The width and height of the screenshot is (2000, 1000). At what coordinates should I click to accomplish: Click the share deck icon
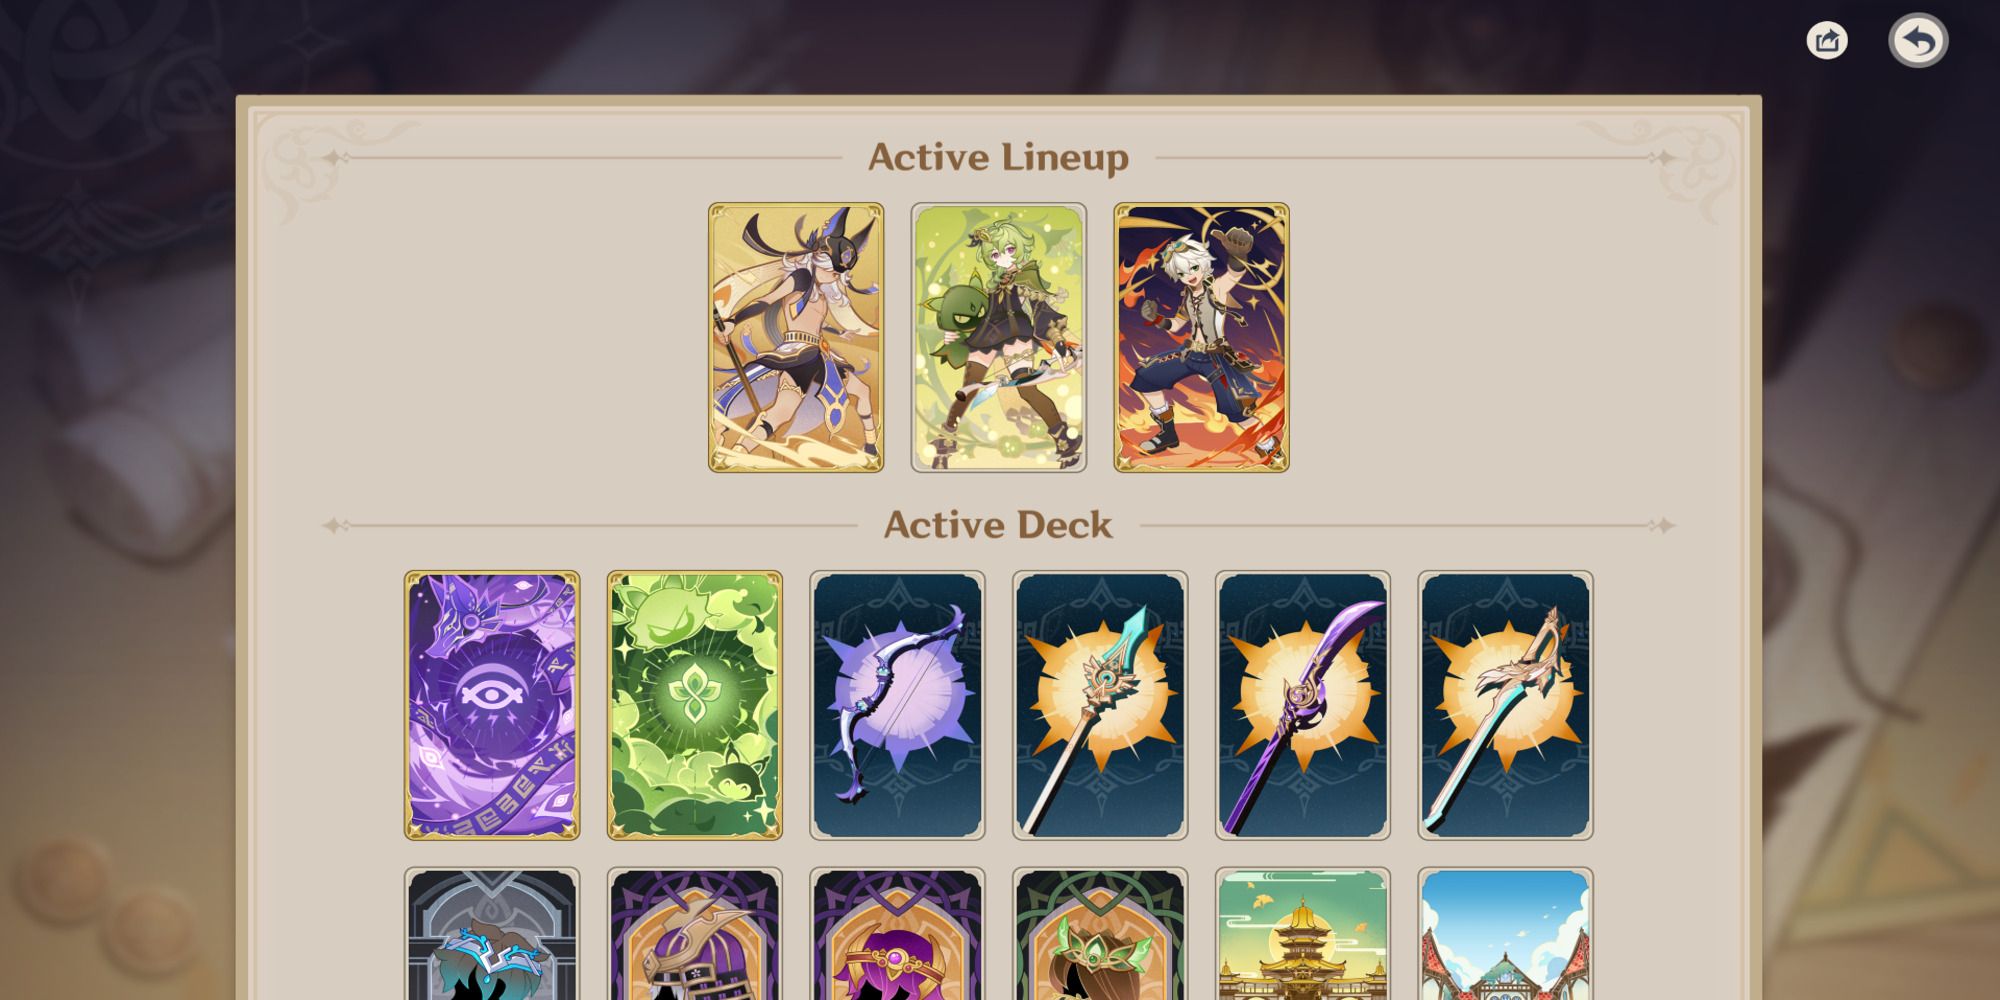(1827, 41)
